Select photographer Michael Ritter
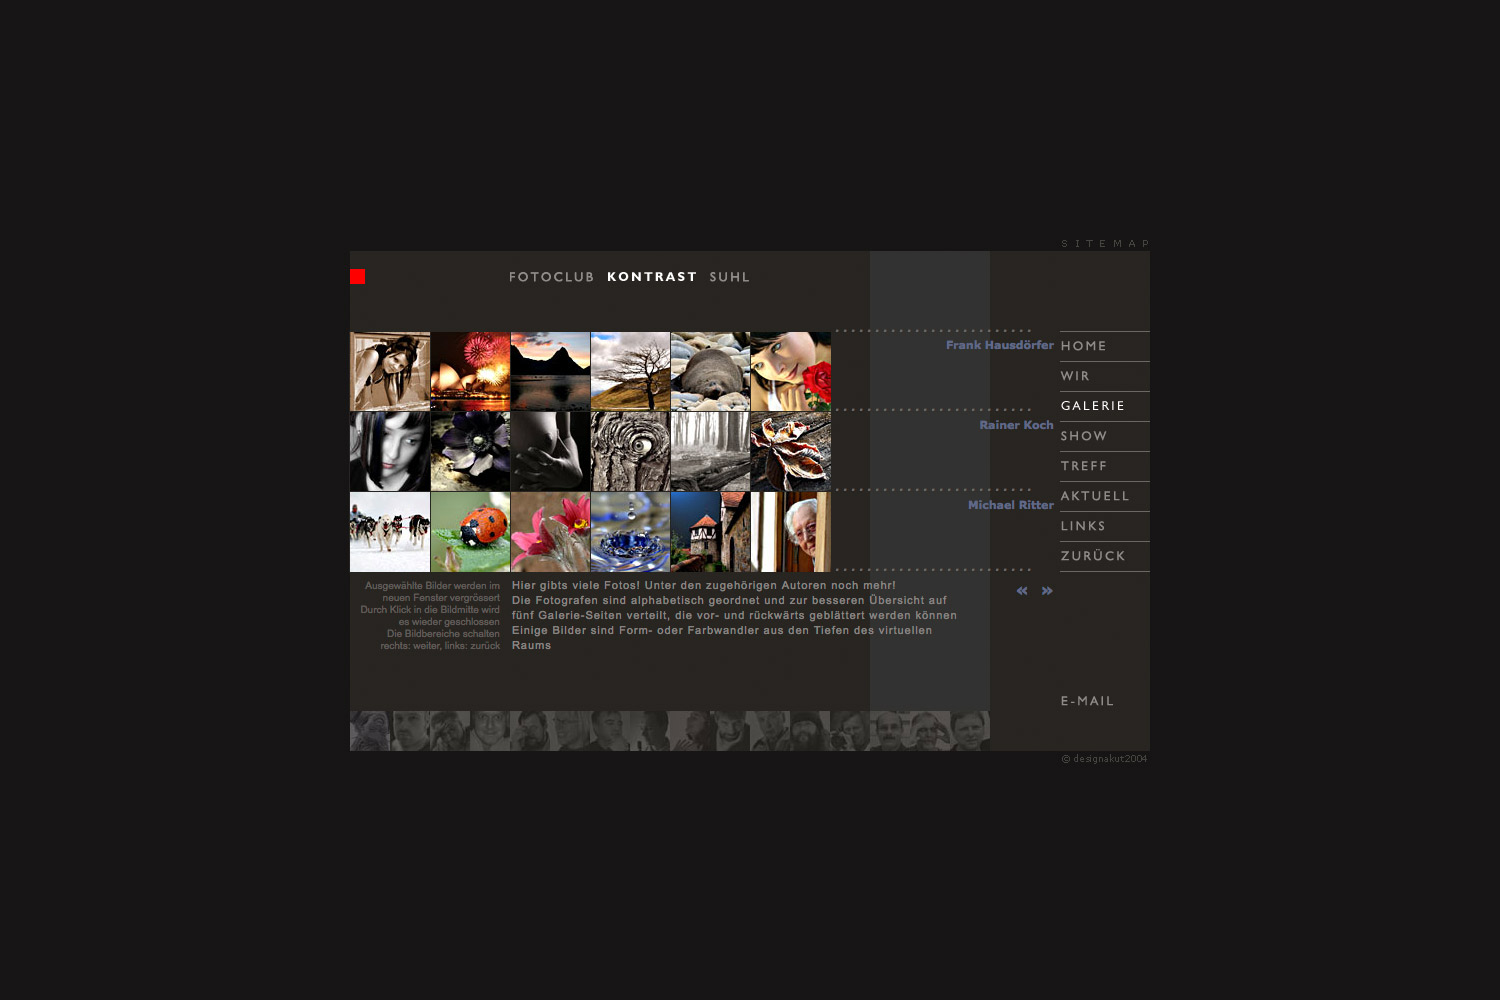The image size is (1500, 1000). [x=1009, y=505]
